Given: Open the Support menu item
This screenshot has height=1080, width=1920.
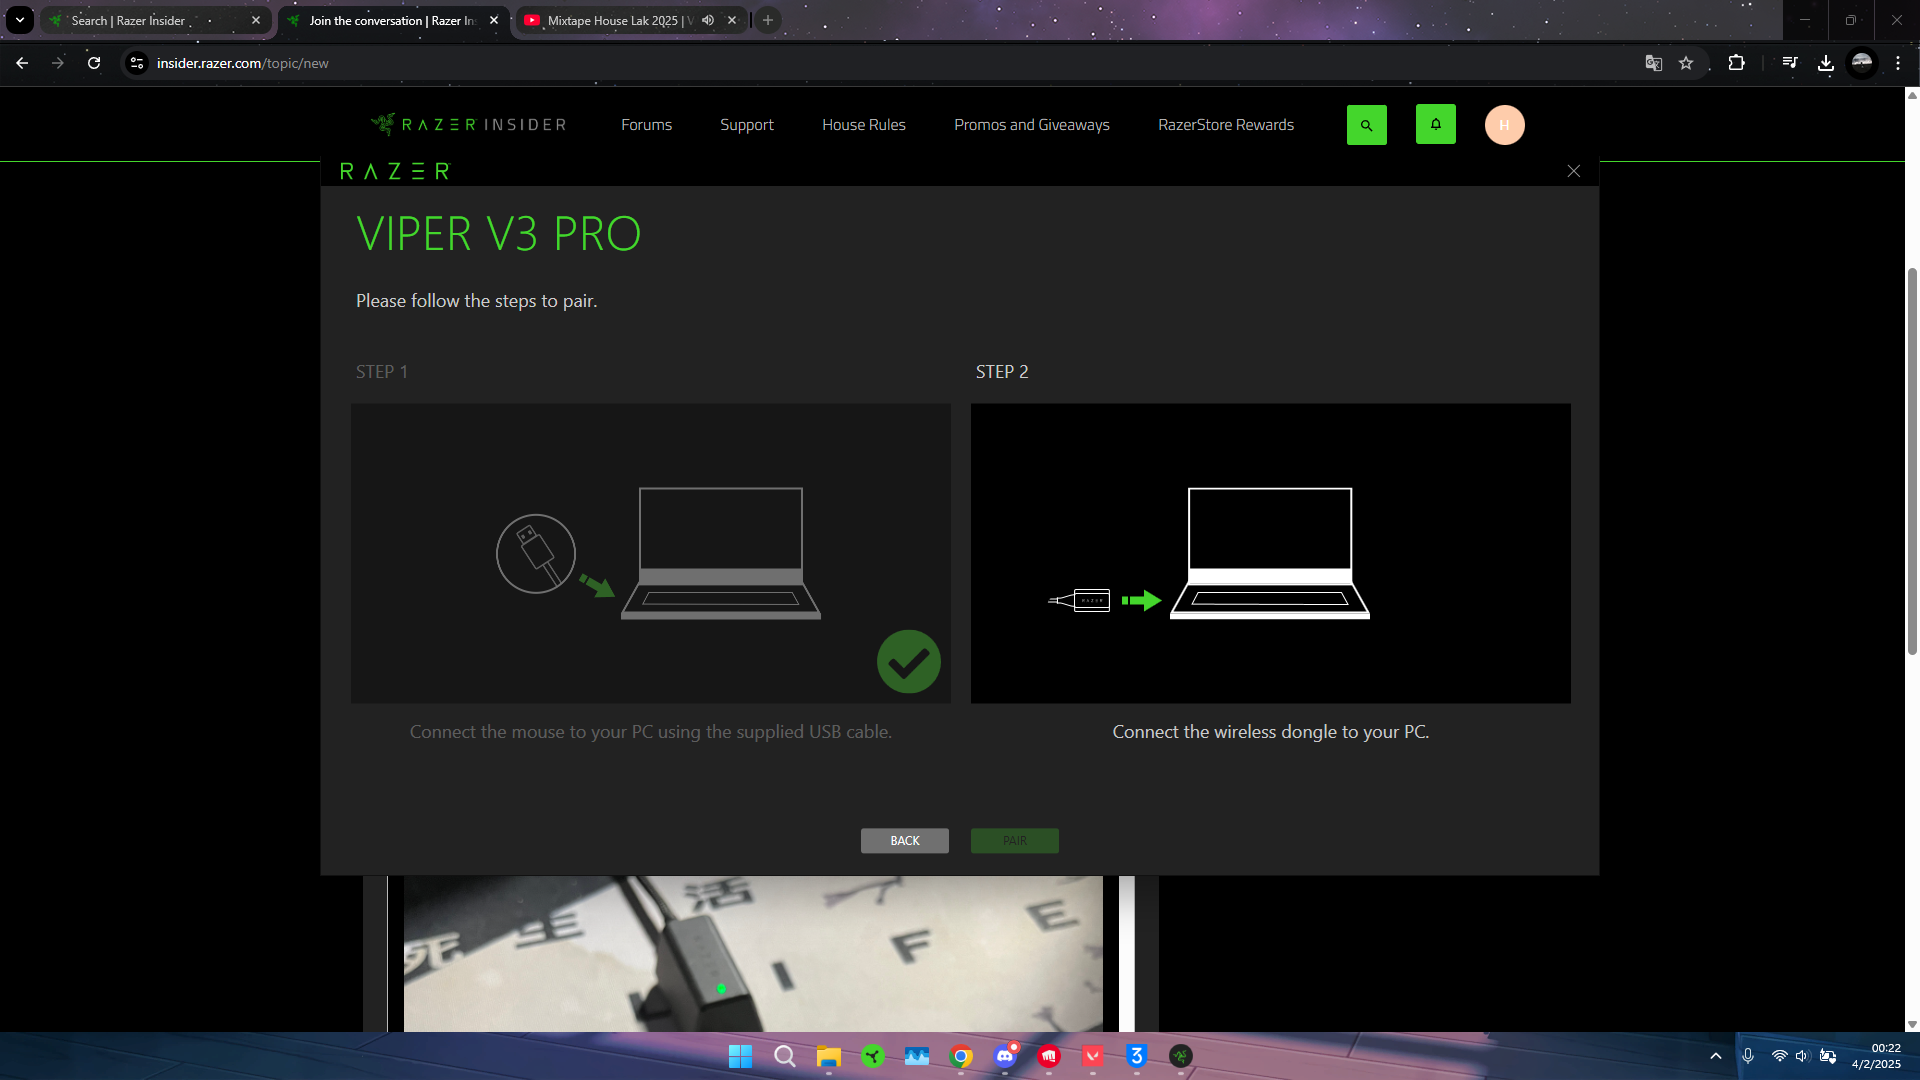Looking at the screenshot, I should (747, 125).
